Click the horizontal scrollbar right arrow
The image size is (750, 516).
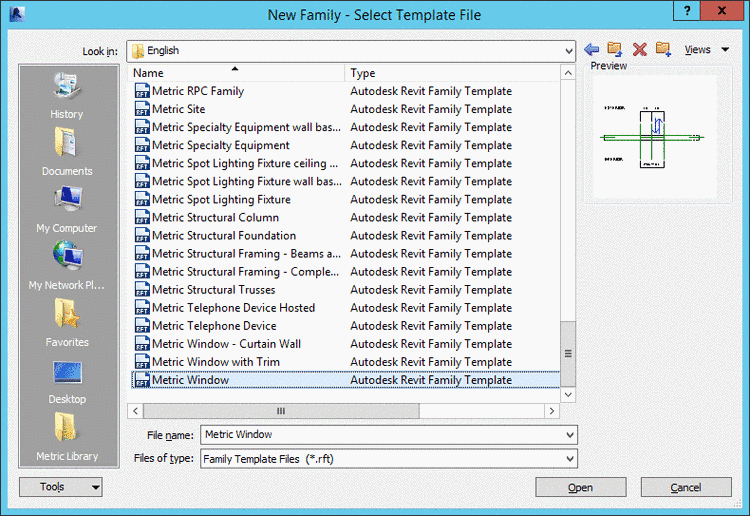click(552, 411)
